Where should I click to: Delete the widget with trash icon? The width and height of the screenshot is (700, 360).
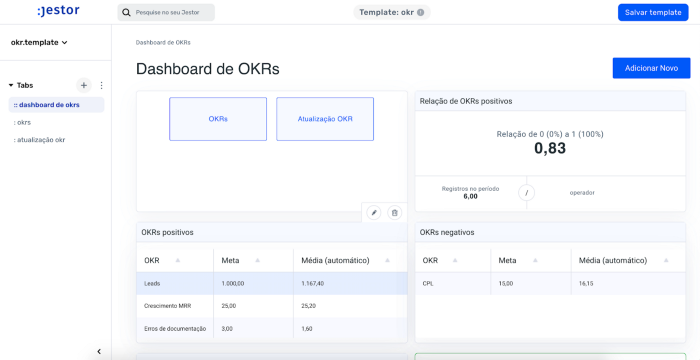coord(394,213)
